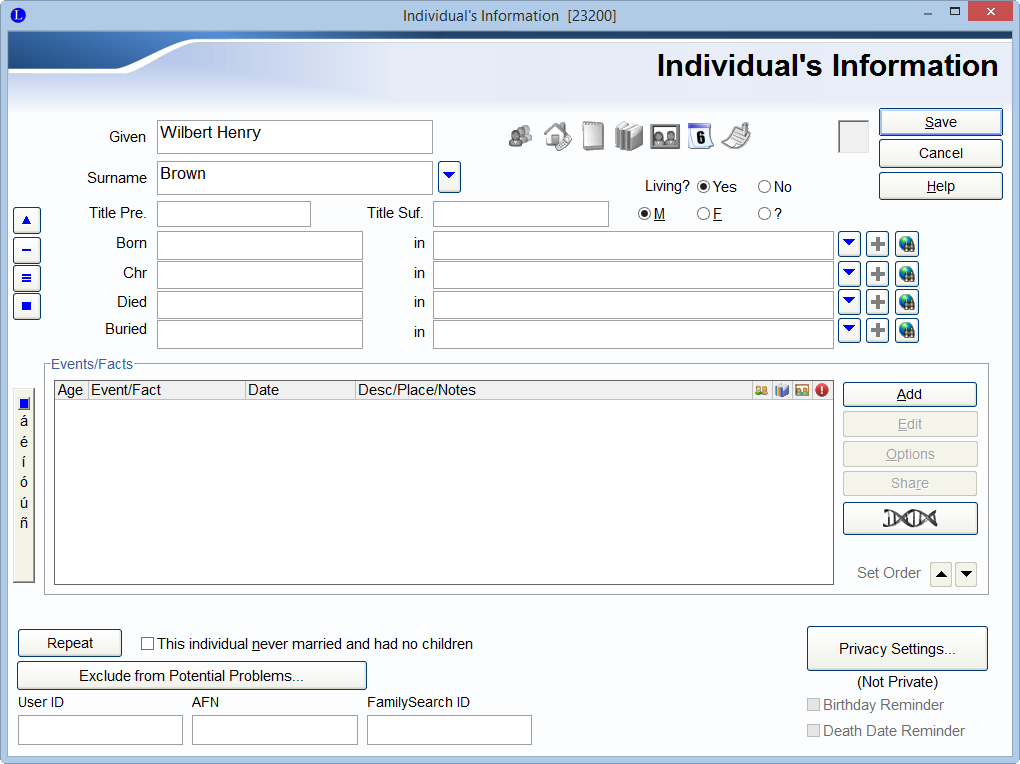This screenshot has width=1020, height=764.
Task: Click the Cancel button
Action: (x=941, y=154)
